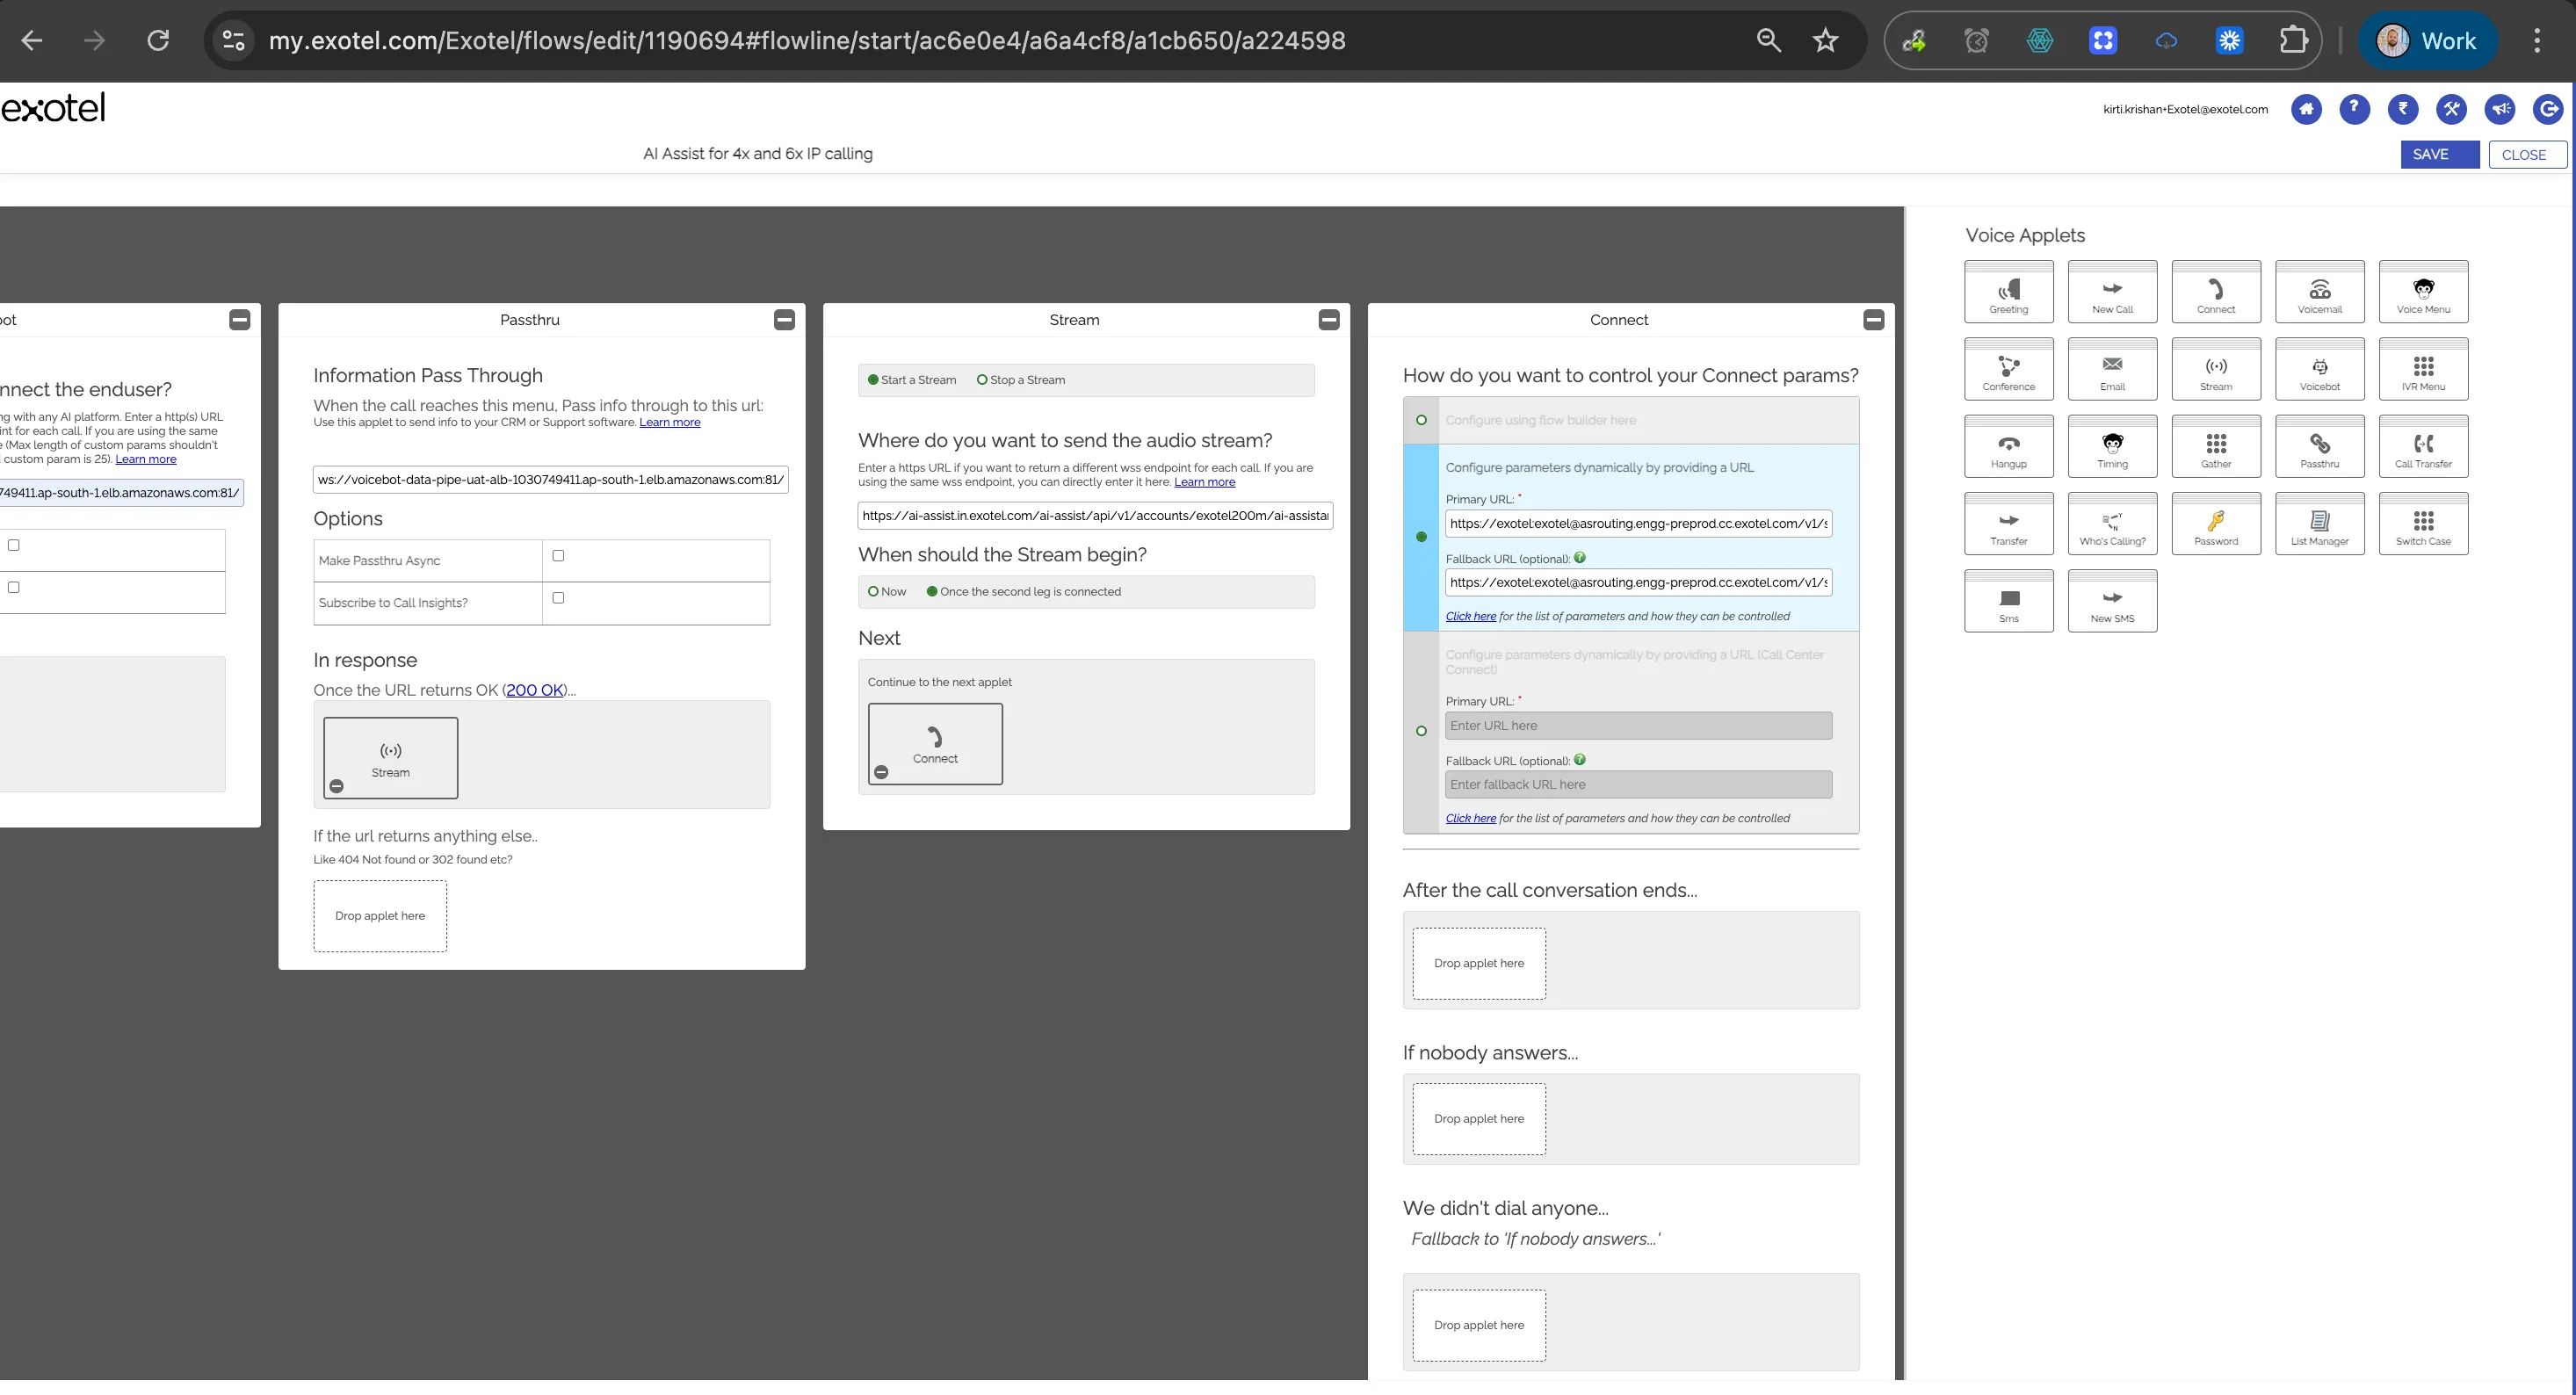Screen dimensions: 2576x1395
Task: Pick the Password applet
Action: tap(2216, 523)
